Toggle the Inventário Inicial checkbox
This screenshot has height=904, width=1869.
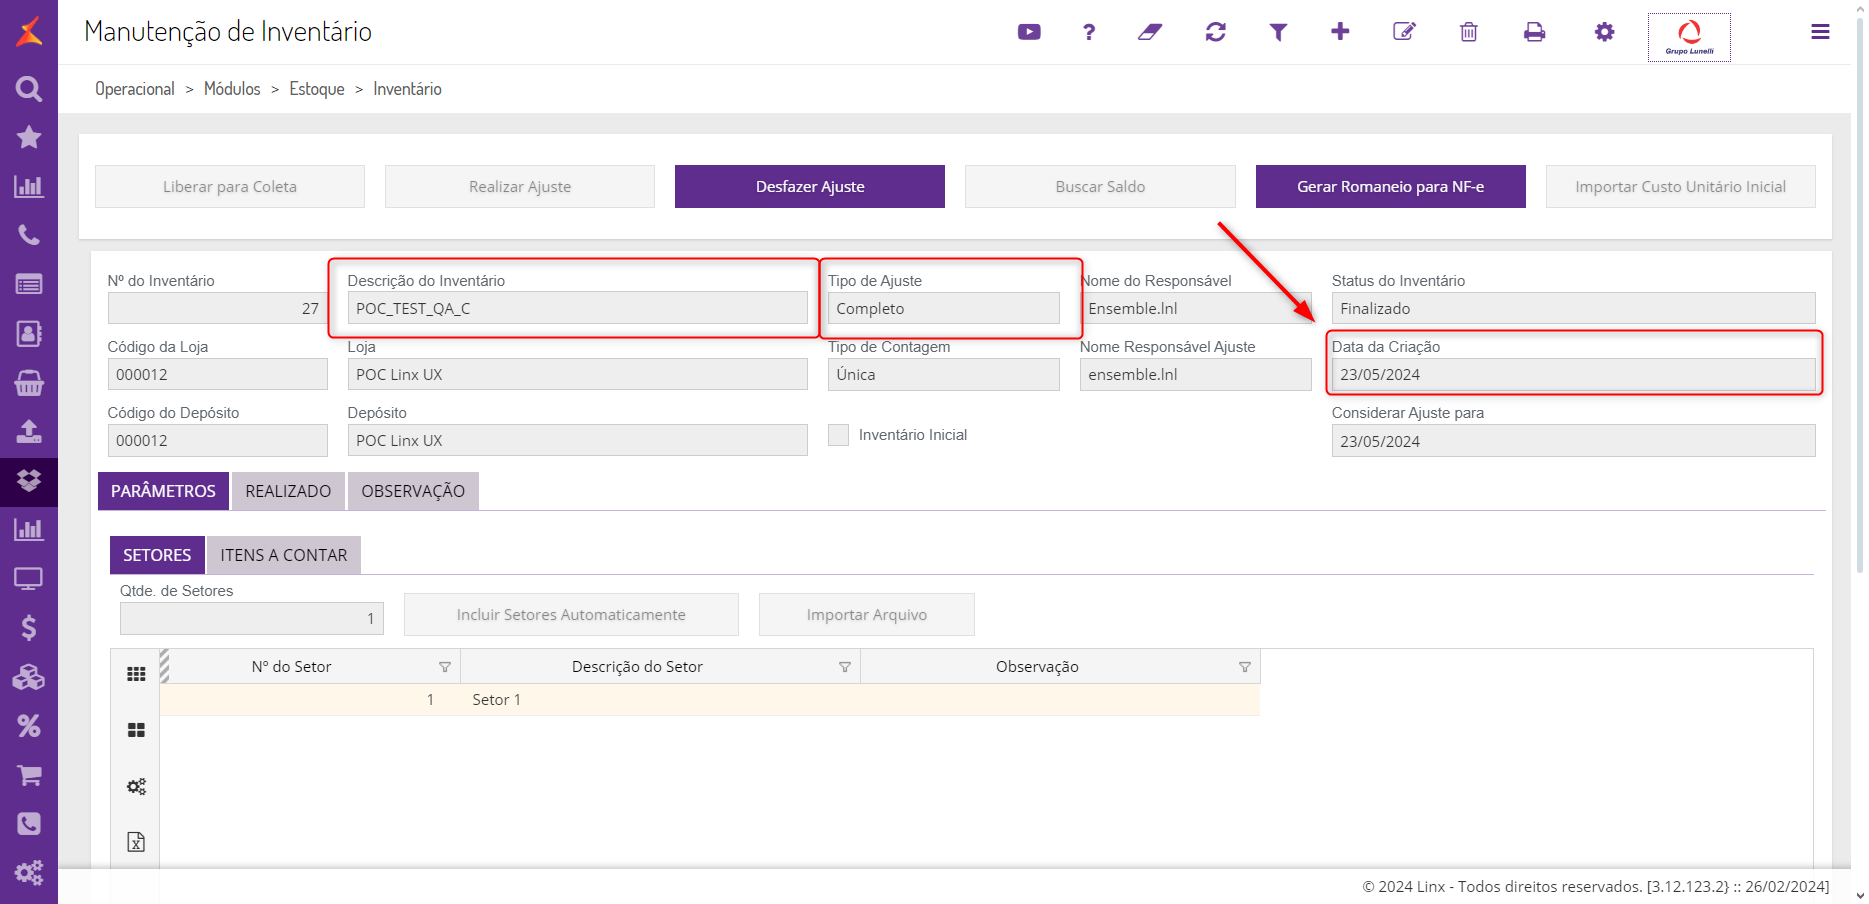[x=838, y=435]
